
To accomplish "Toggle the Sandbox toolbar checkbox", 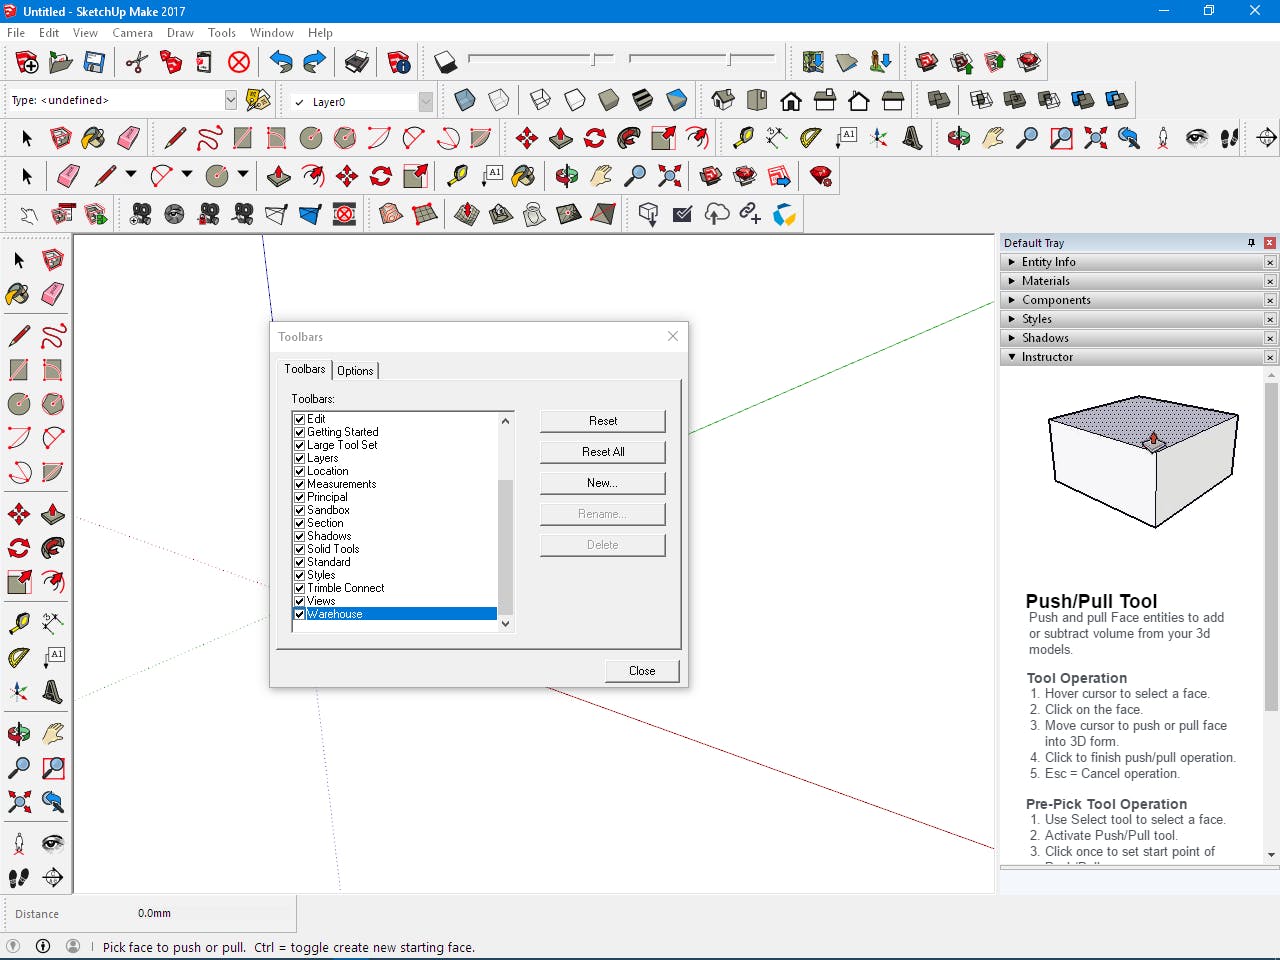I will pos(299,510).
